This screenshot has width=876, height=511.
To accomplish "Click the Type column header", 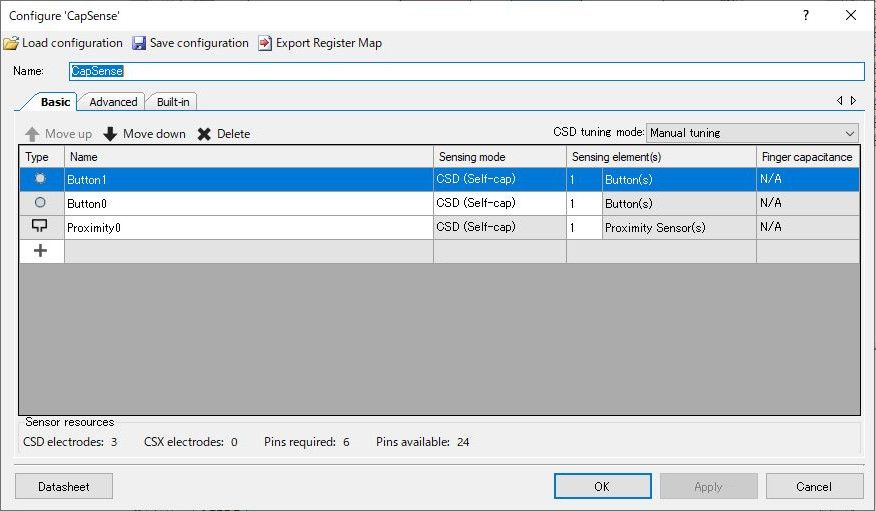I will tap(42, 157).
